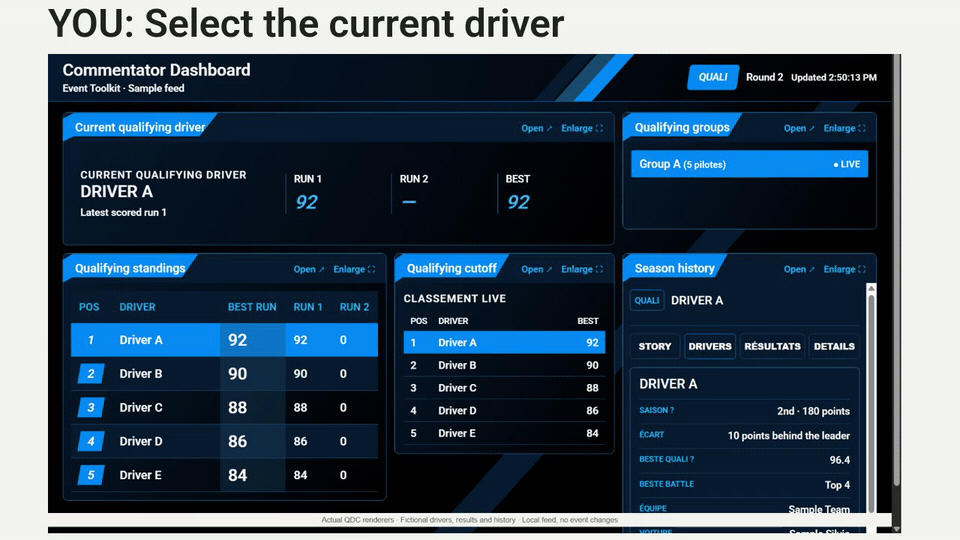Click the Season history scroll up arrow

tap(871, 288)
